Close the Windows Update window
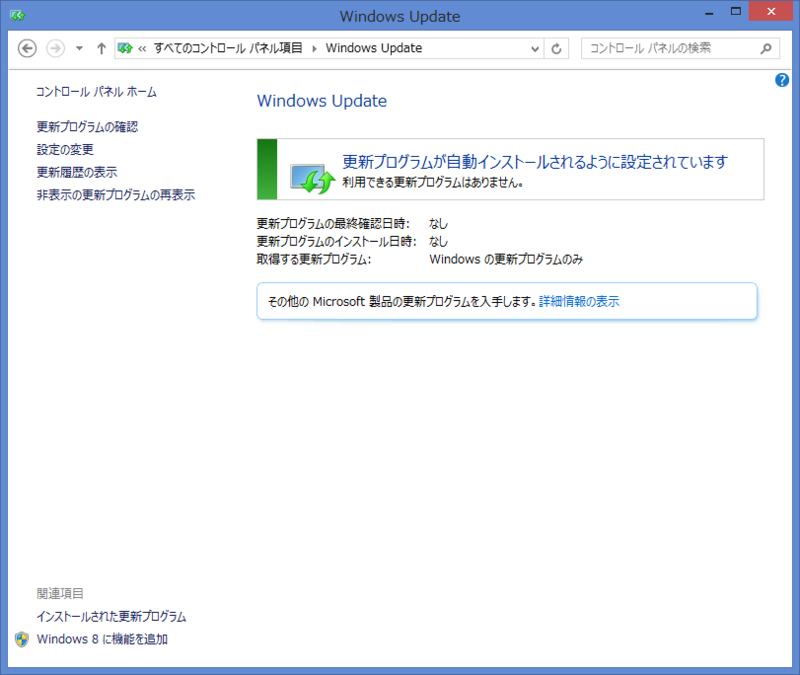Image resolution: width=800 pixels, height=675 pixels. (770, 11)
